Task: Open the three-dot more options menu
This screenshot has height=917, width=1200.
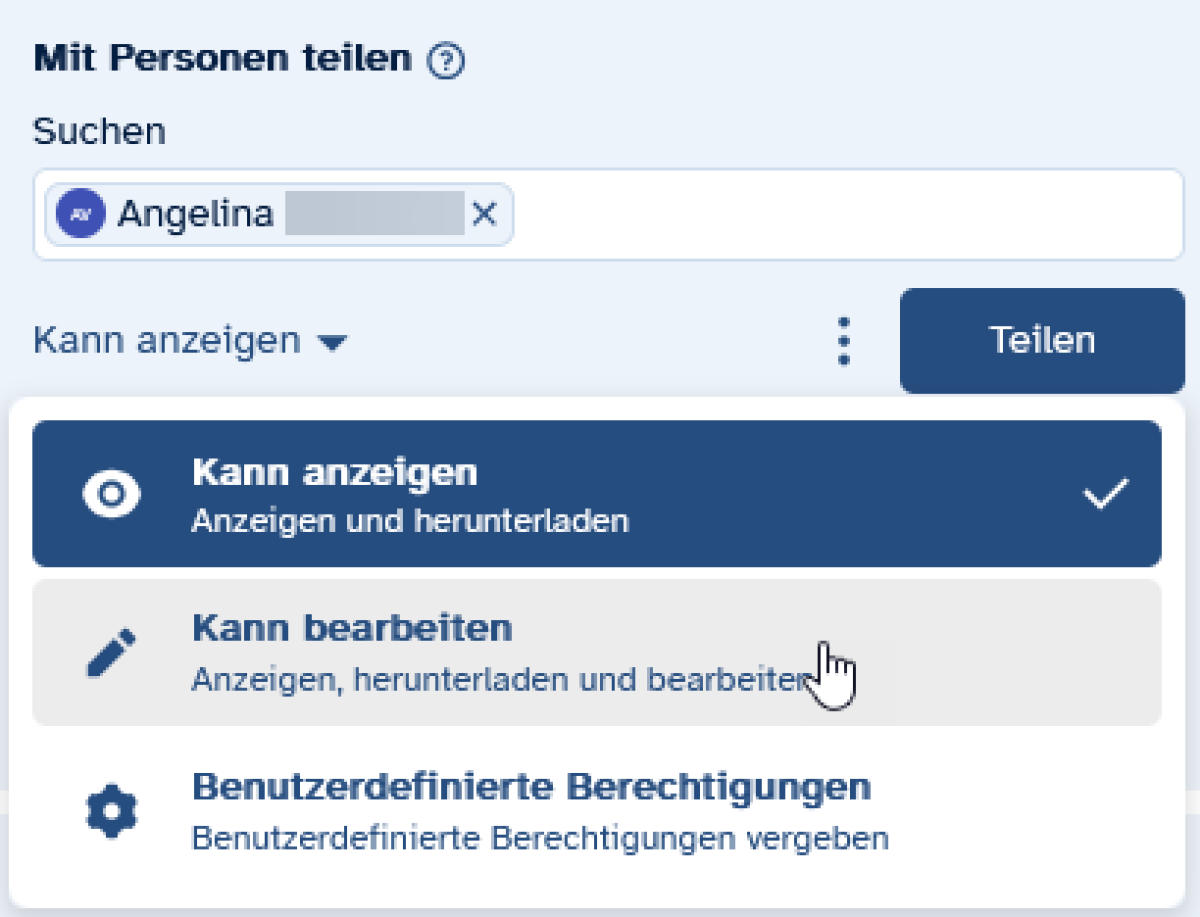Action: click(845, 341)
